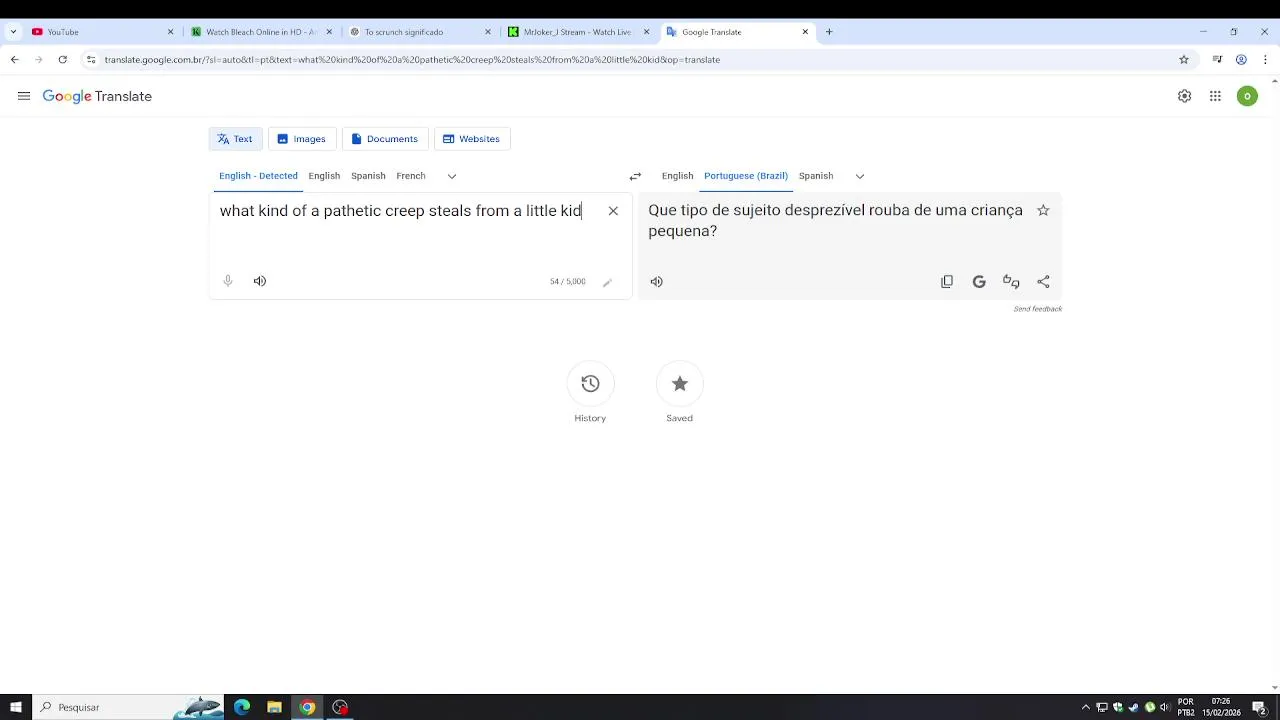Image resolution: width=1280 pixels, height=720 pixels.
Task: Go back with browser back arrow
Action: click(x=14, y=60)
